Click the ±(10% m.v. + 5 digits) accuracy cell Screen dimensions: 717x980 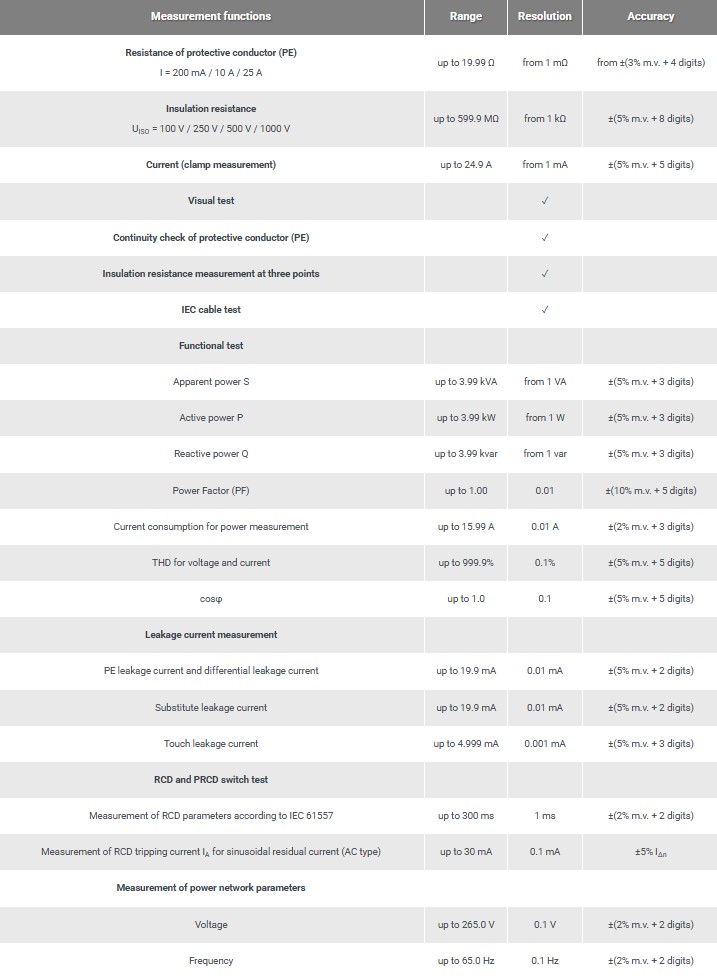(650, 490)
